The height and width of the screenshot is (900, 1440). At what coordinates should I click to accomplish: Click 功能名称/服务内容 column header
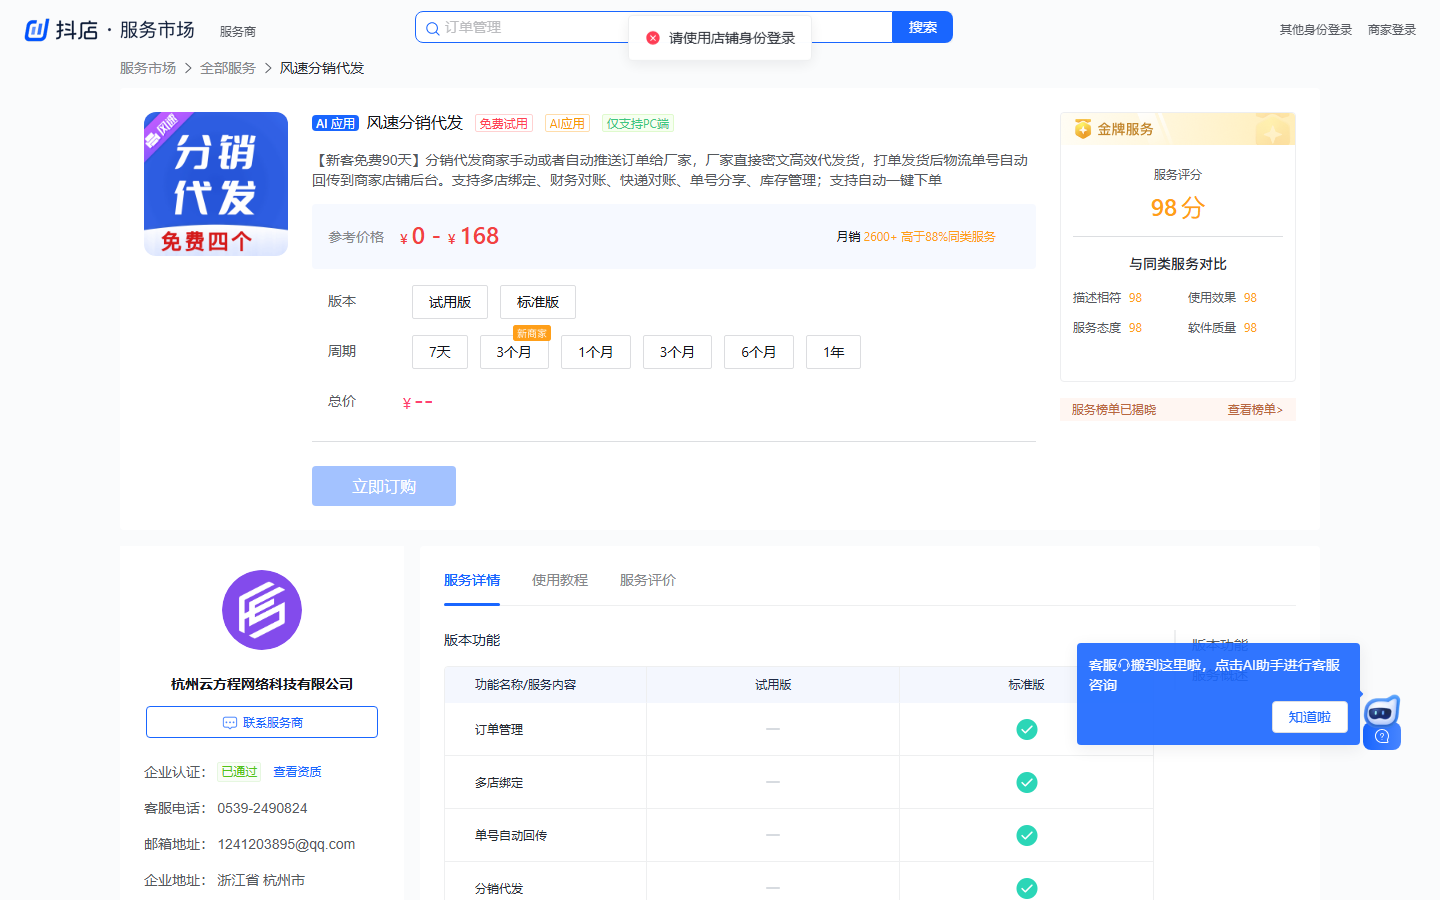525,685
